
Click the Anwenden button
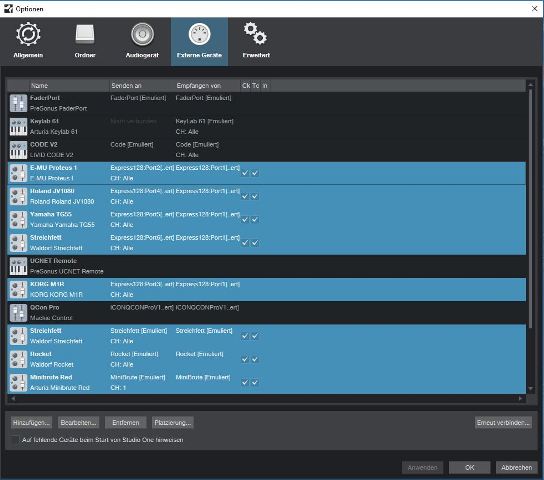(x=422, y=468)
